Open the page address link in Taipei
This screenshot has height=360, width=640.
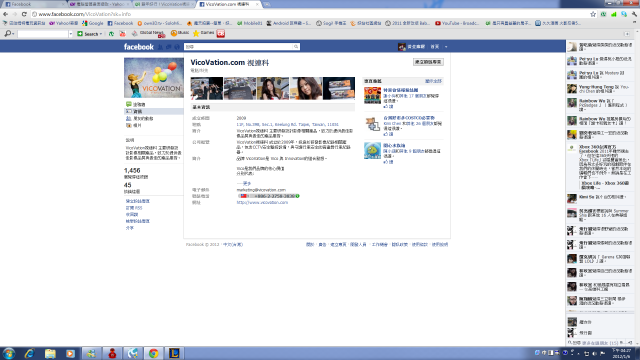click(x=287, y=124)
